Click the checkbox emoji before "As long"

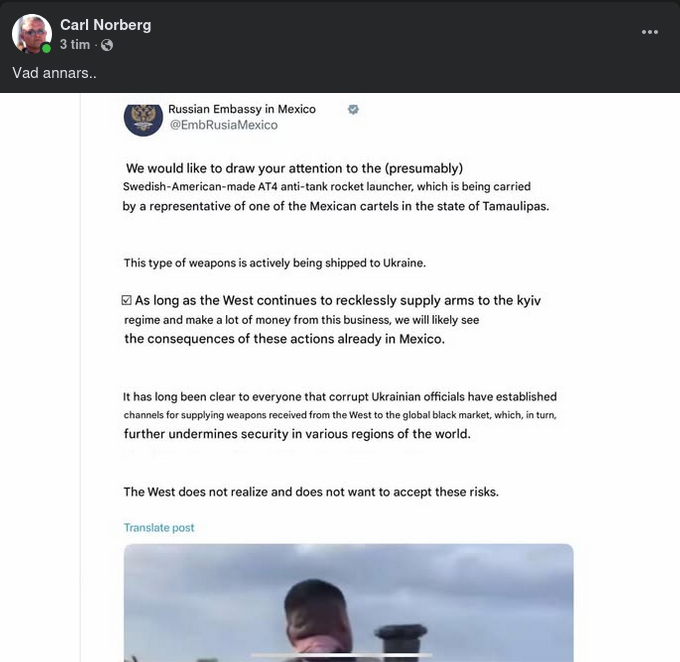click(x=126, y=300)
